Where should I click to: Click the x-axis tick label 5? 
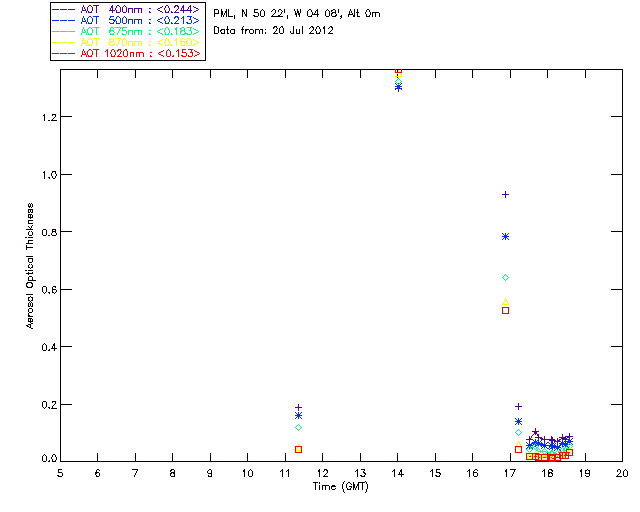pyautogui.click(x=60, y=474)
